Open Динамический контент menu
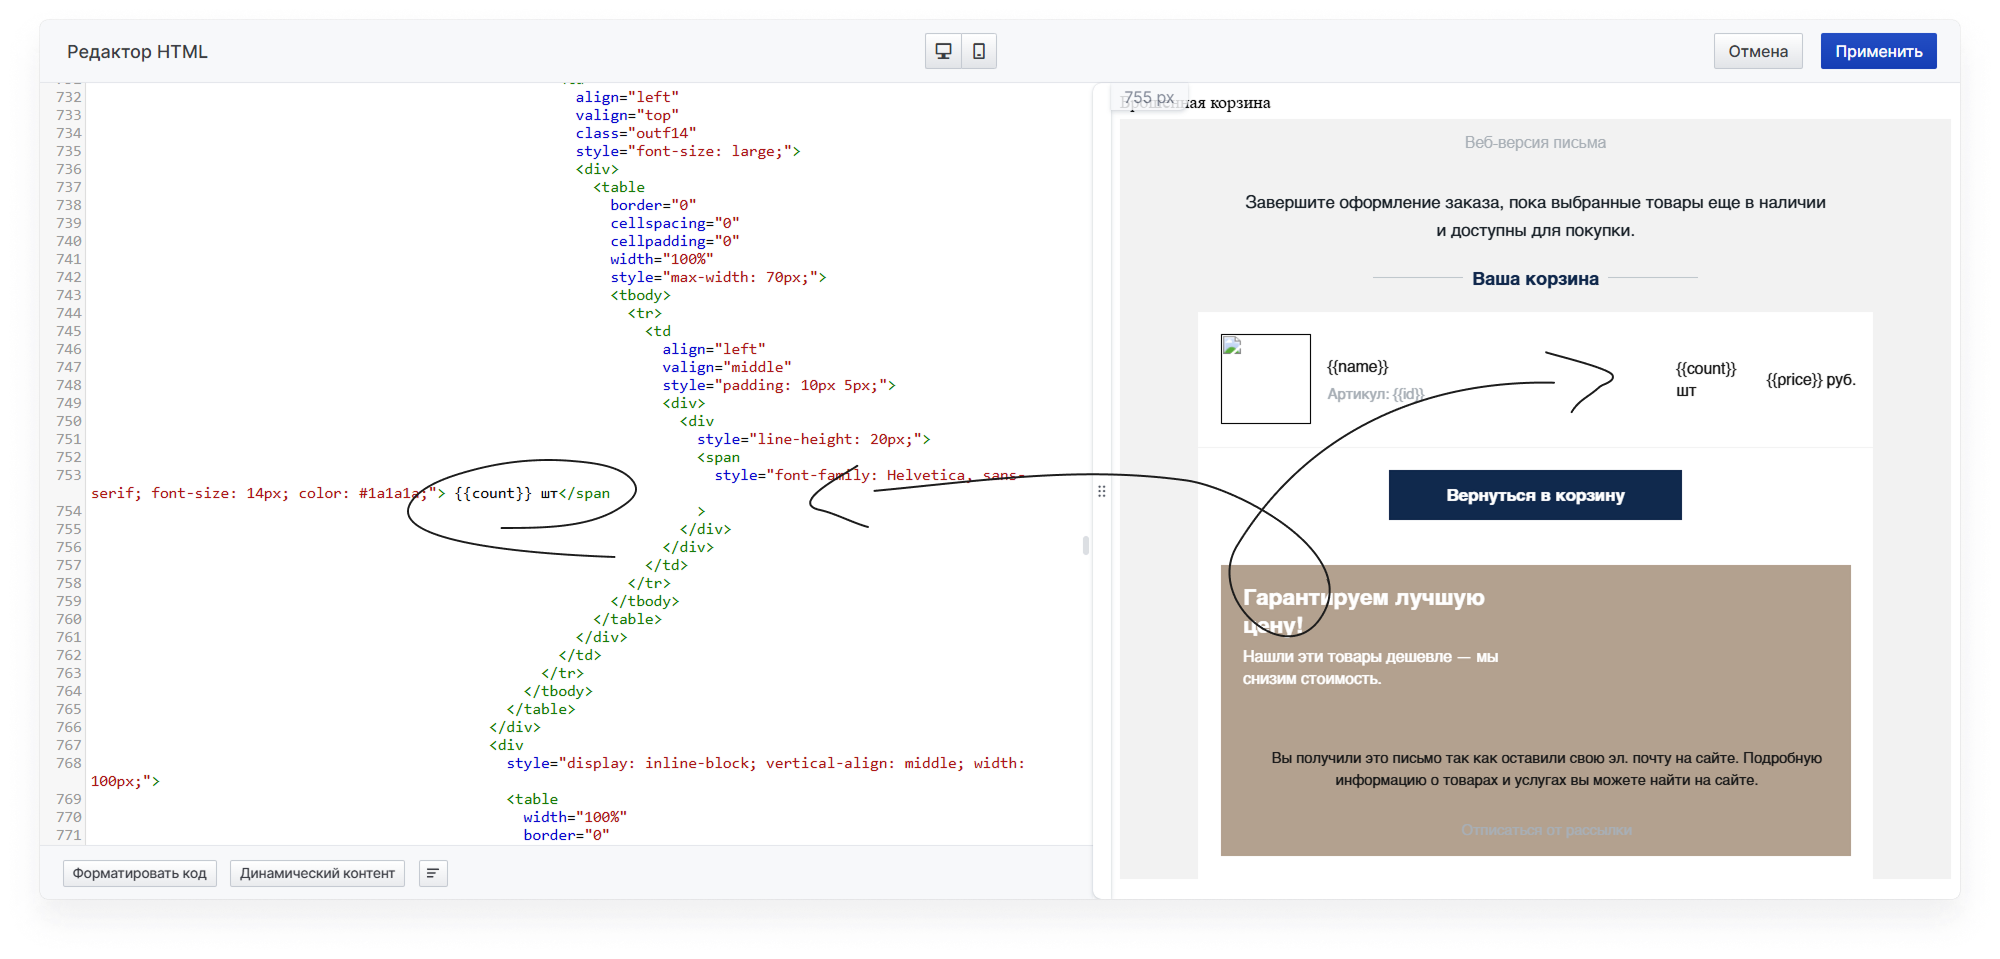Image resolution: width=2000 pixels, height=959 pixels. pos(317,873)
